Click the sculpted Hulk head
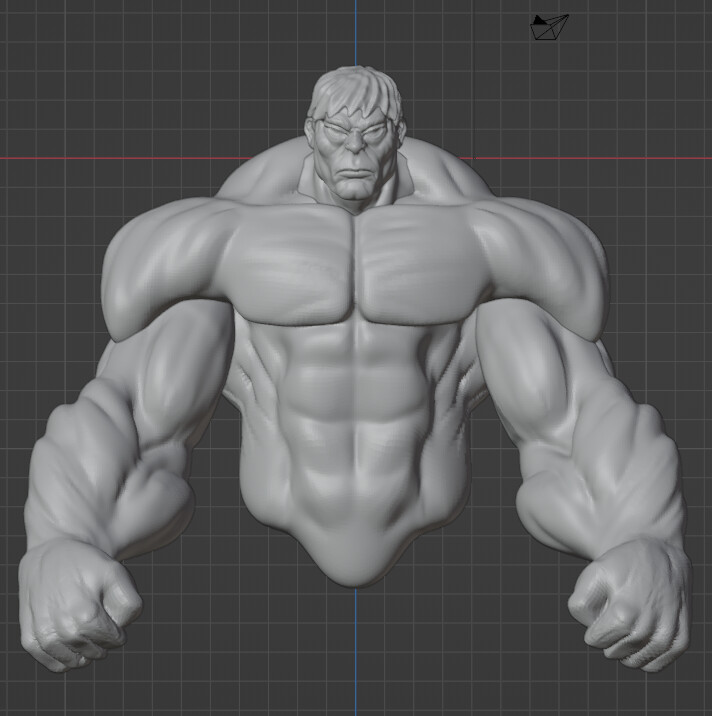Image resolution: width=712 pixels, height=716 pixels. 354,139
